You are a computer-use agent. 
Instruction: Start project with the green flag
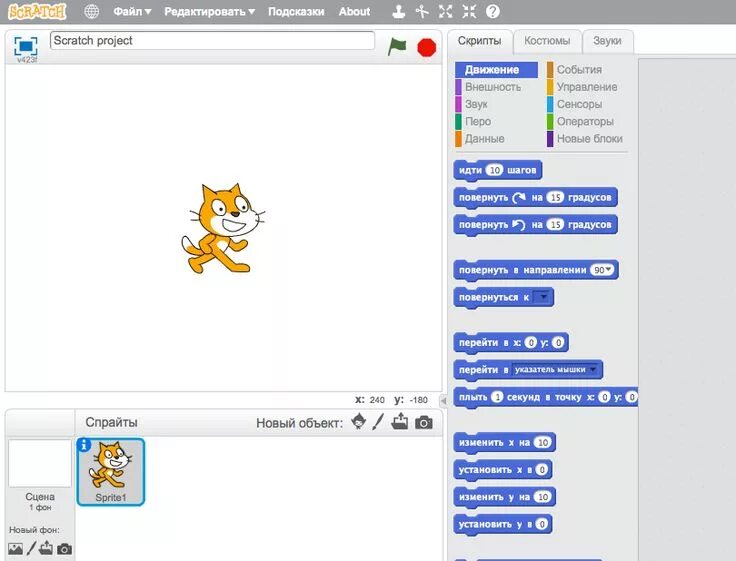[x=397, y=47]
